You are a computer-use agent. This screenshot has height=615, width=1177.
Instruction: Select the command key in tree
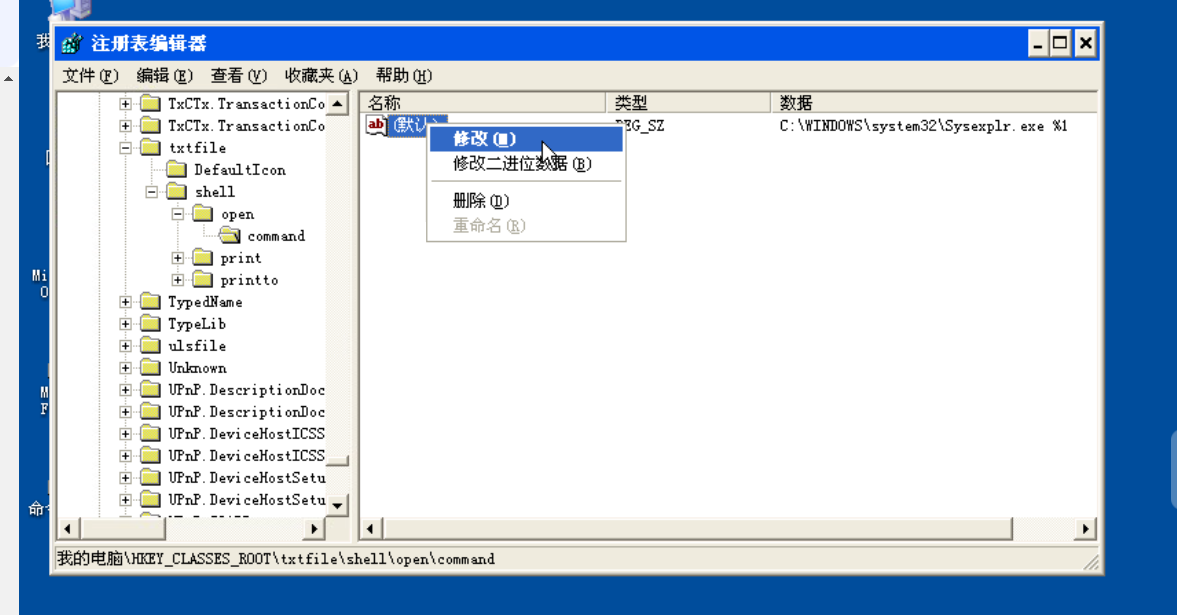coord(276,237)
